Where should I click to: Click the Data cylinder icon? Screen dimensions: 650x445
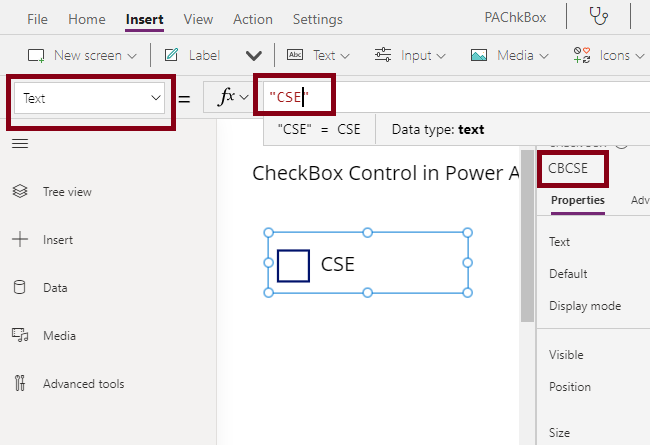19,287
